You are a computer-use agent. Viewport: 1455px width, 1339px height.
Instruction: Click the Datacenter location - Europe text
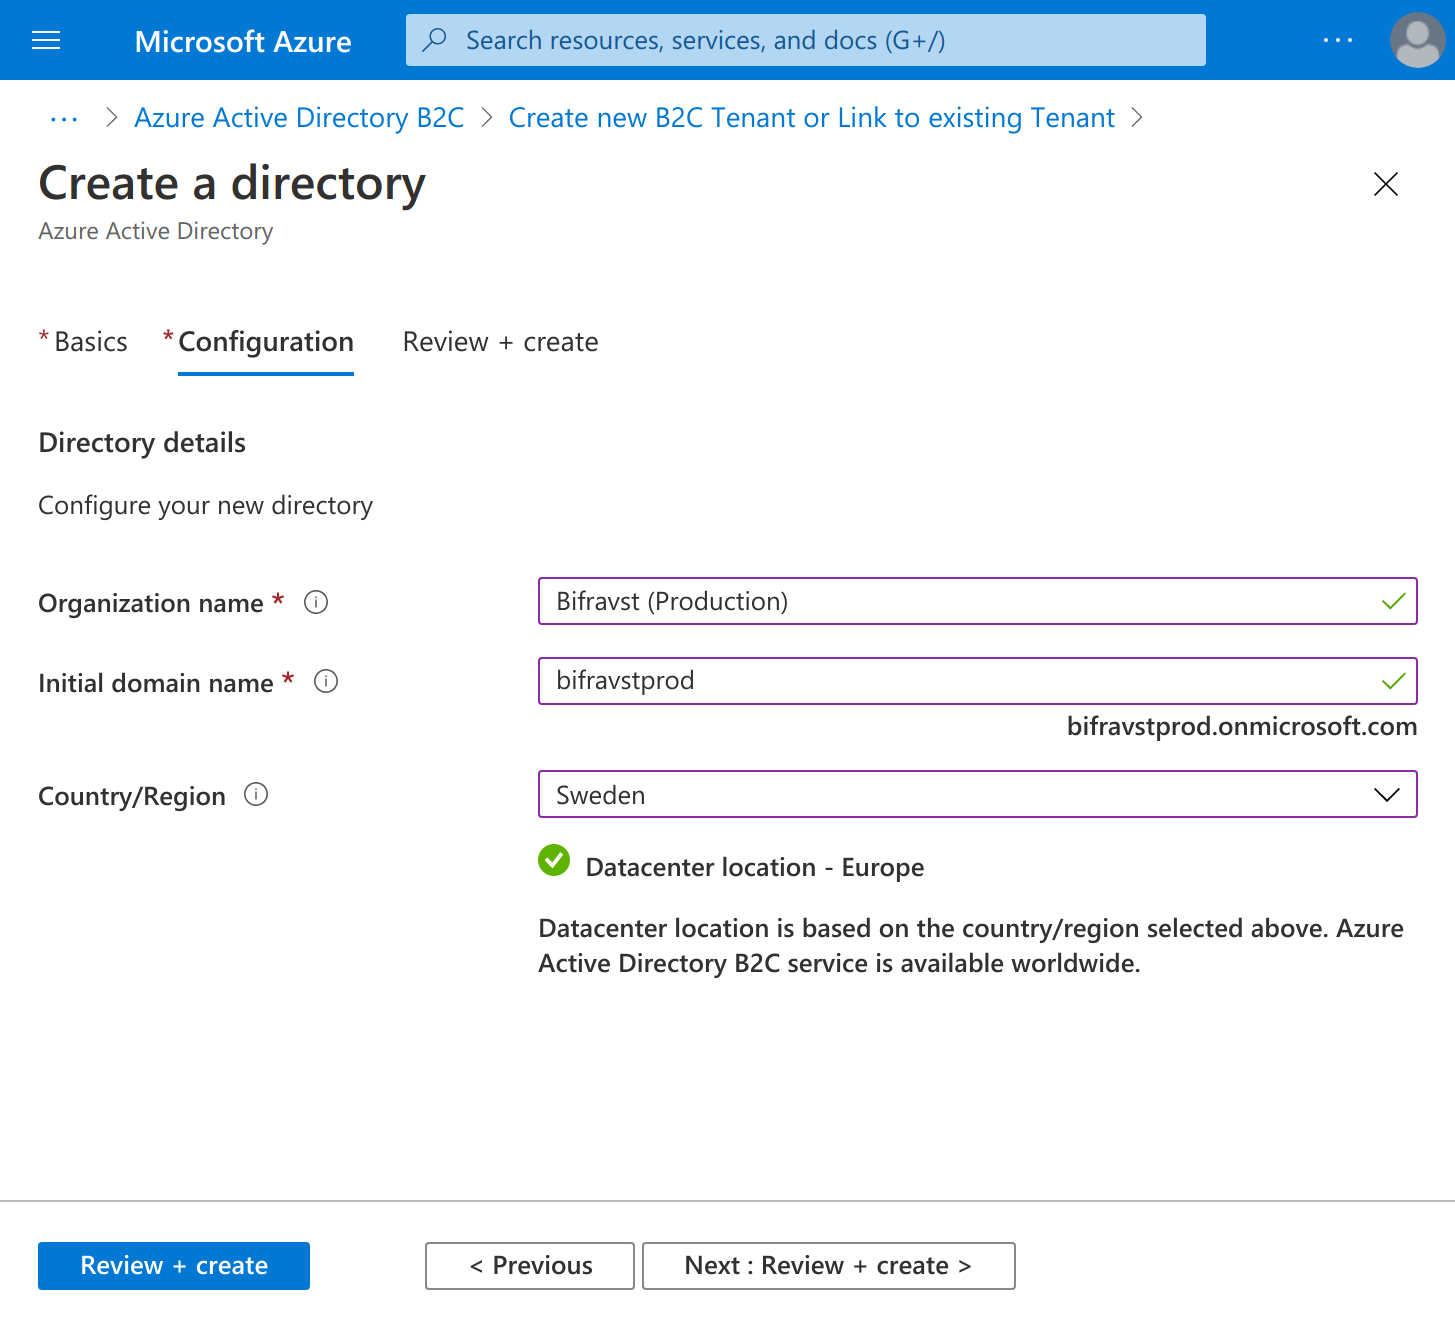pos(755,867)
